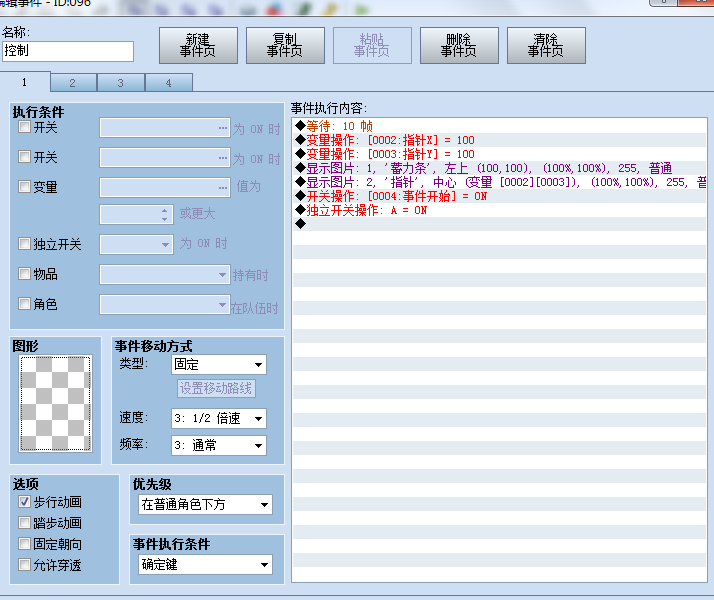Tick the 变量 condition checkbox
The height and width of the screenshot is (600, 714).
tap(24, 187)
